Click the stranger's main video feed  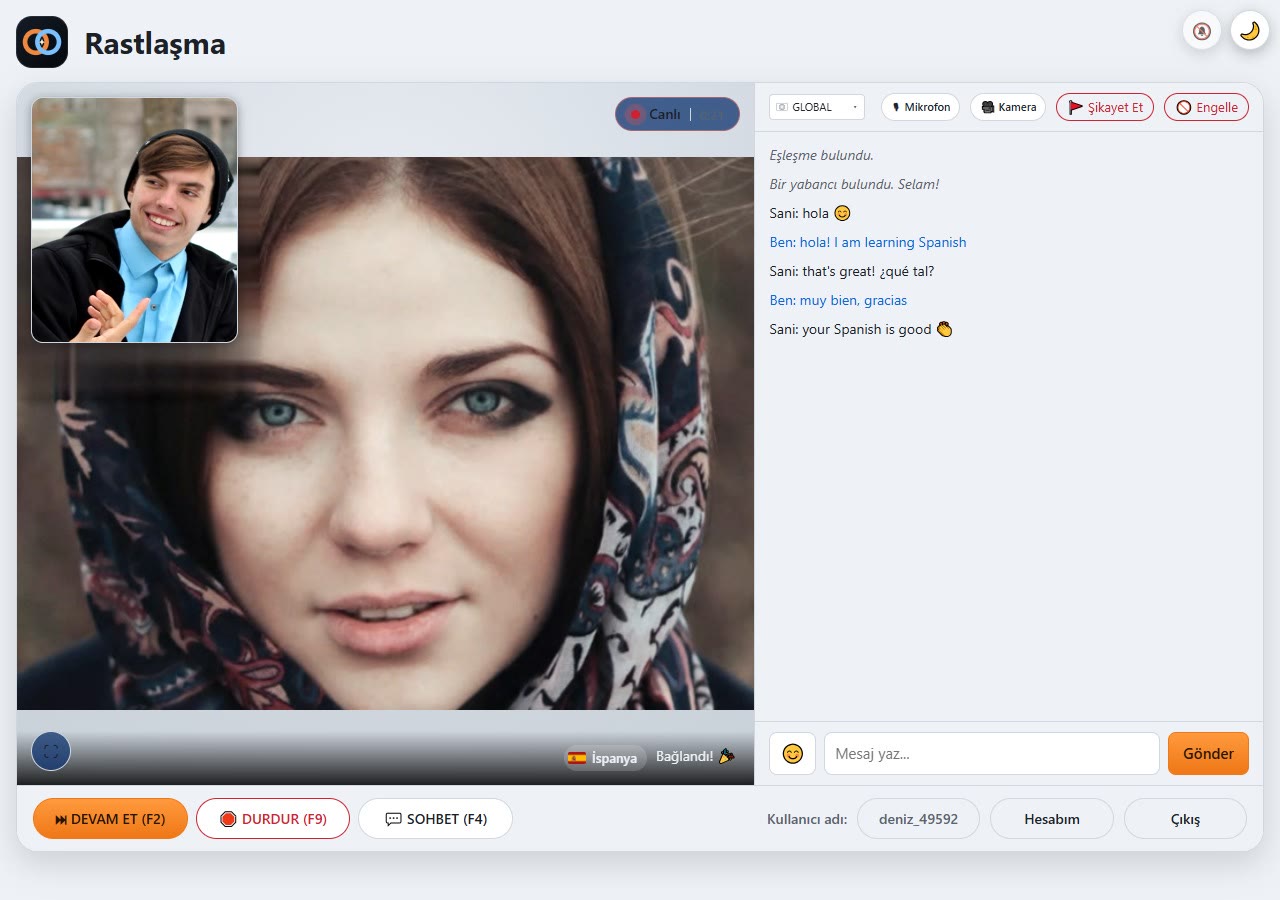tap(385, 433)
